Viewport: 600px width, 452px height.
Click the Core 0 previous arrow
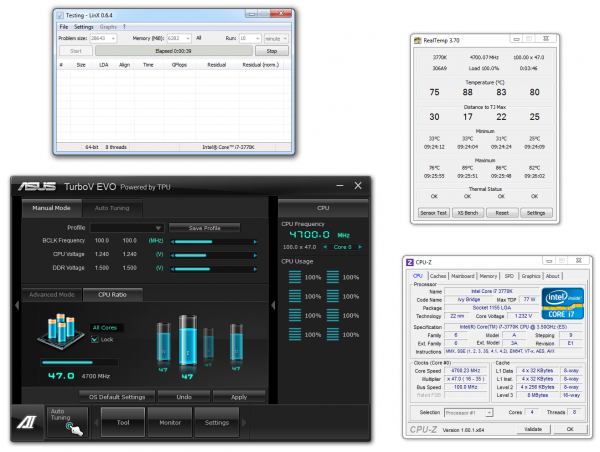[x=325, y=247]
